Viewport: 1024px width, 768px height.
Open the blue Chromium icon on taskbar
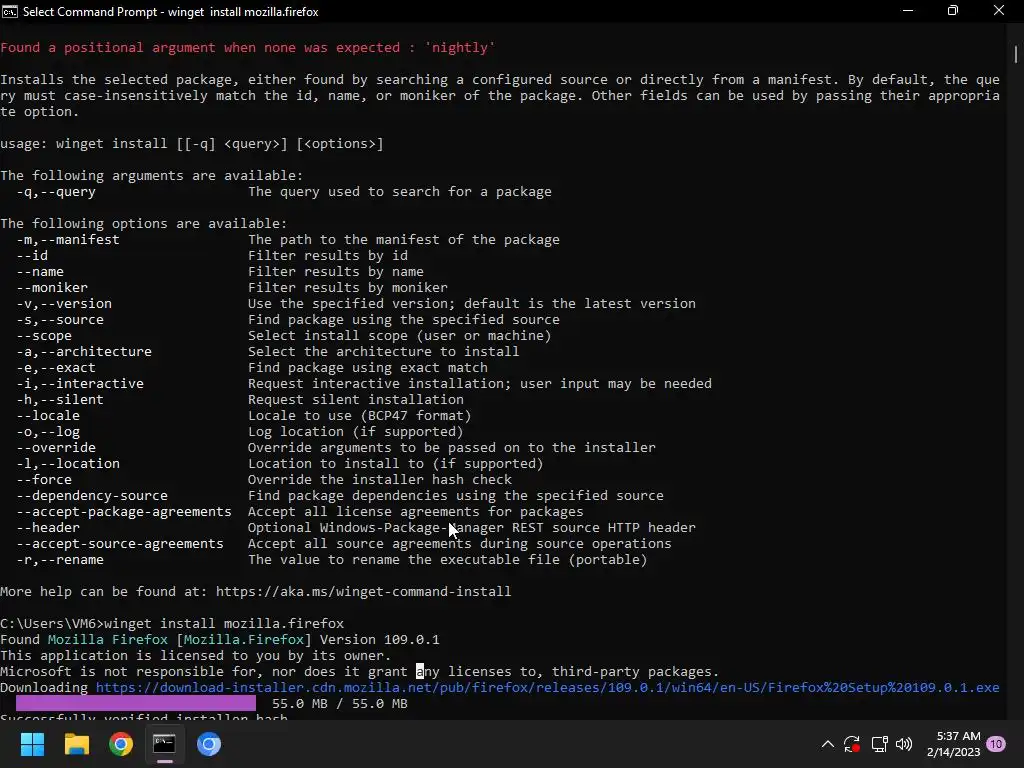point(209,744)
